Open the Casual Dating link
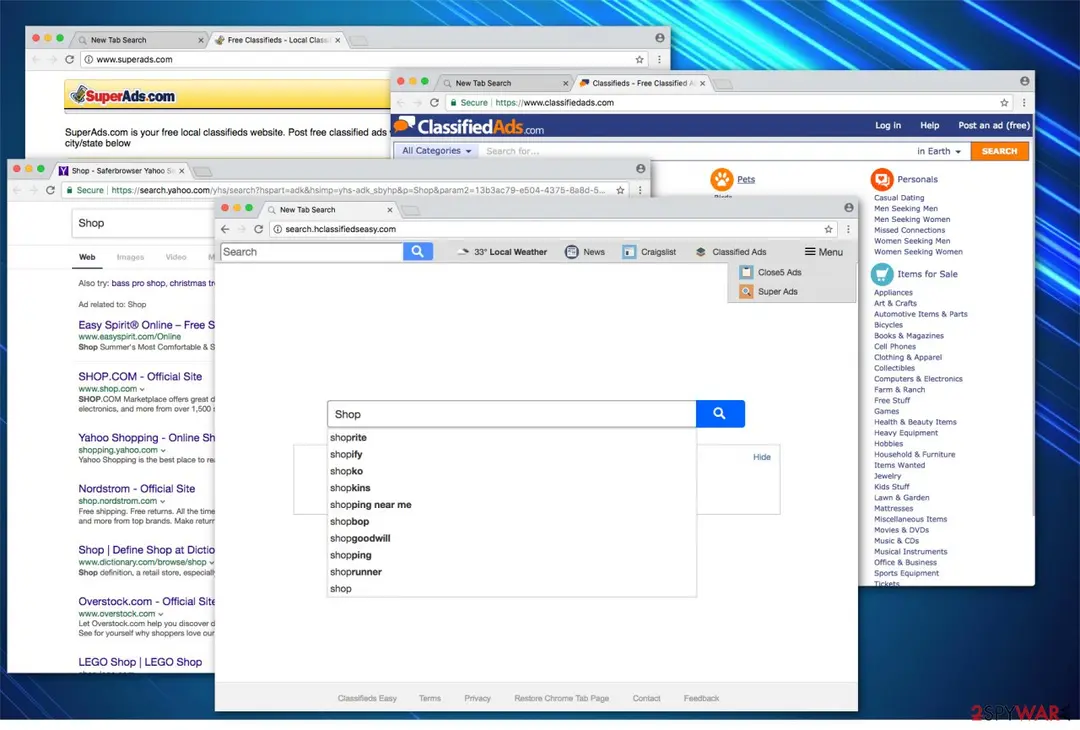Image resolution: width=1080 pixels, height=730 pixels. point(899,198)
